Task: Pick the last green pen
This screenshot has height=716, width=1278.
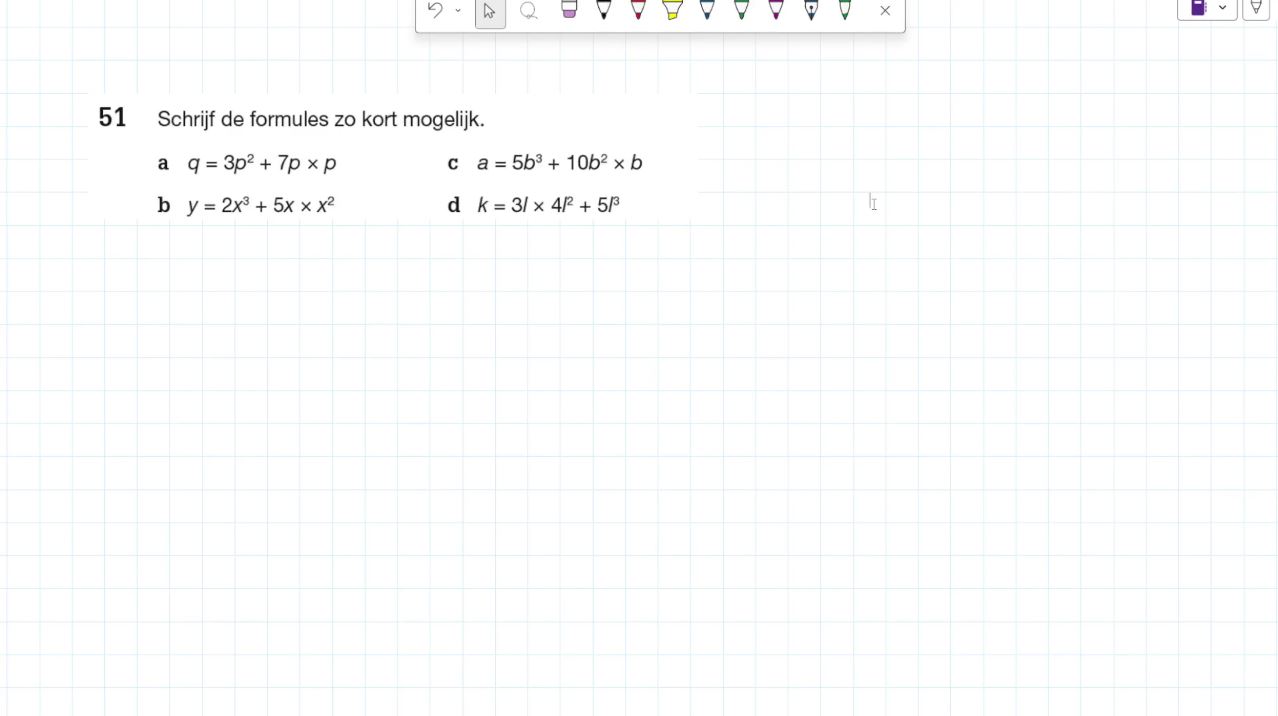Action: point(845,10)
